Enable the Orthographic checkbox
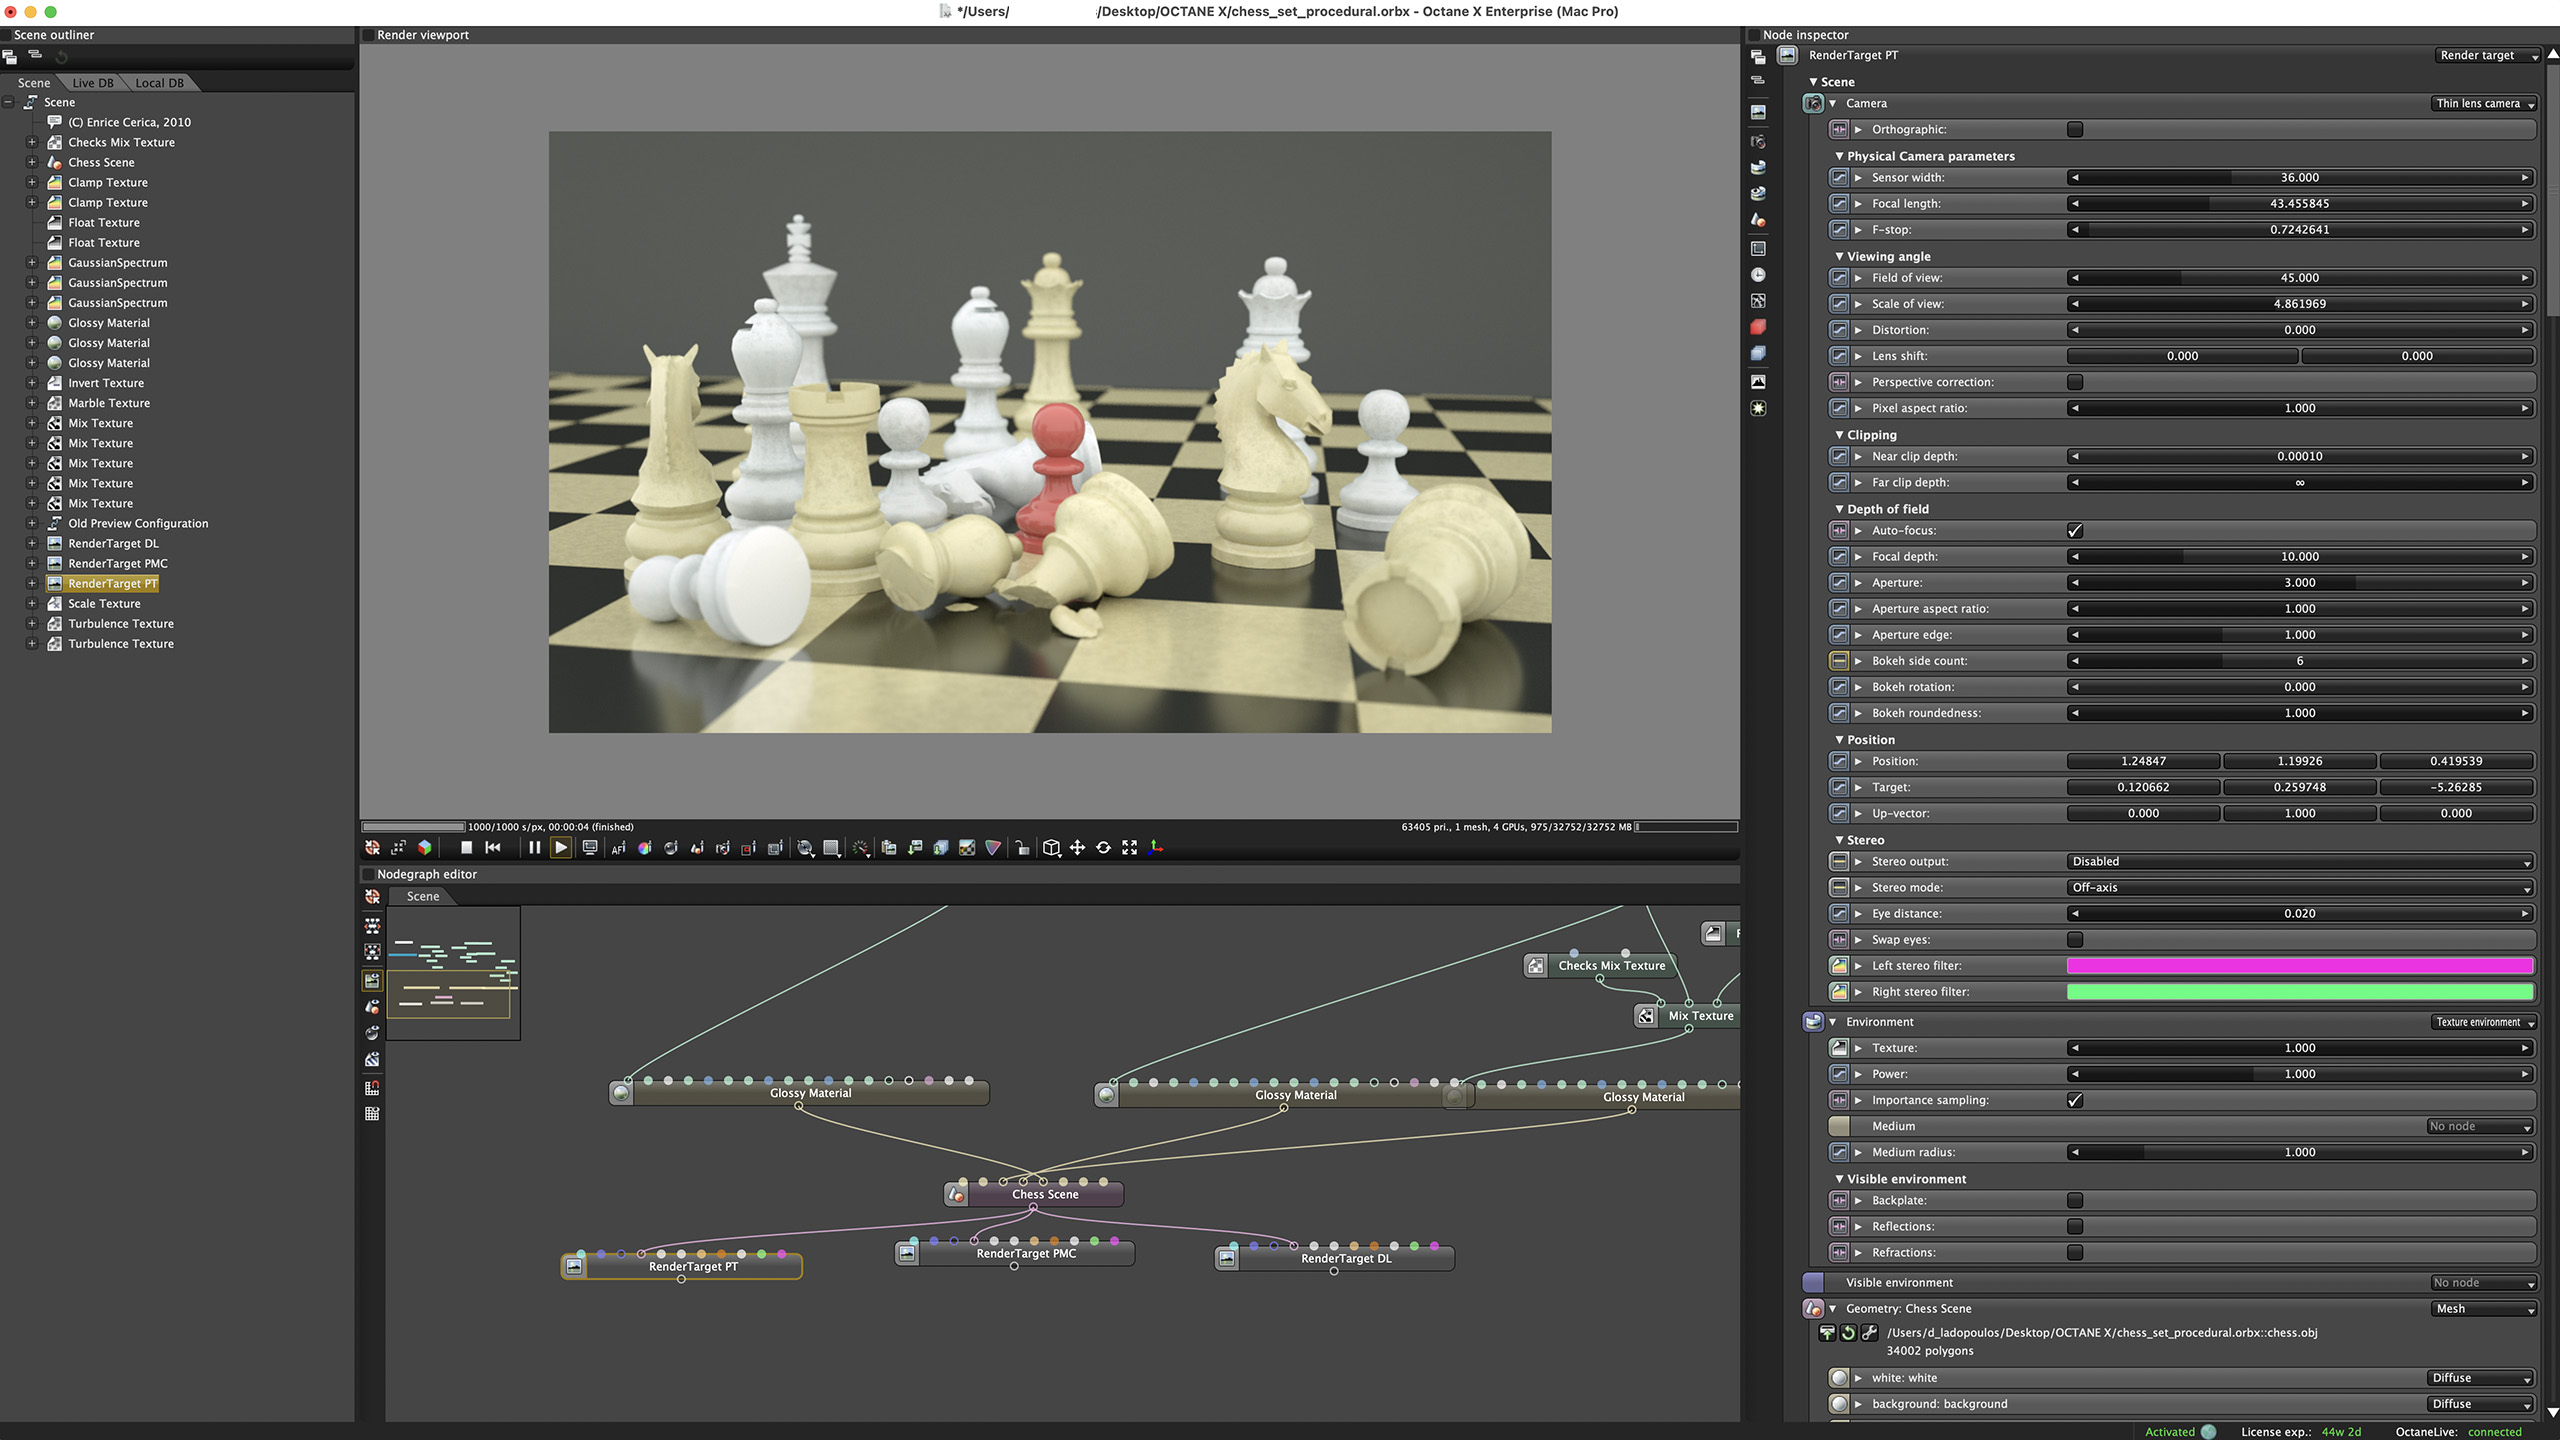This screenshot has width=2560, height=1440. click(2075, 130)
